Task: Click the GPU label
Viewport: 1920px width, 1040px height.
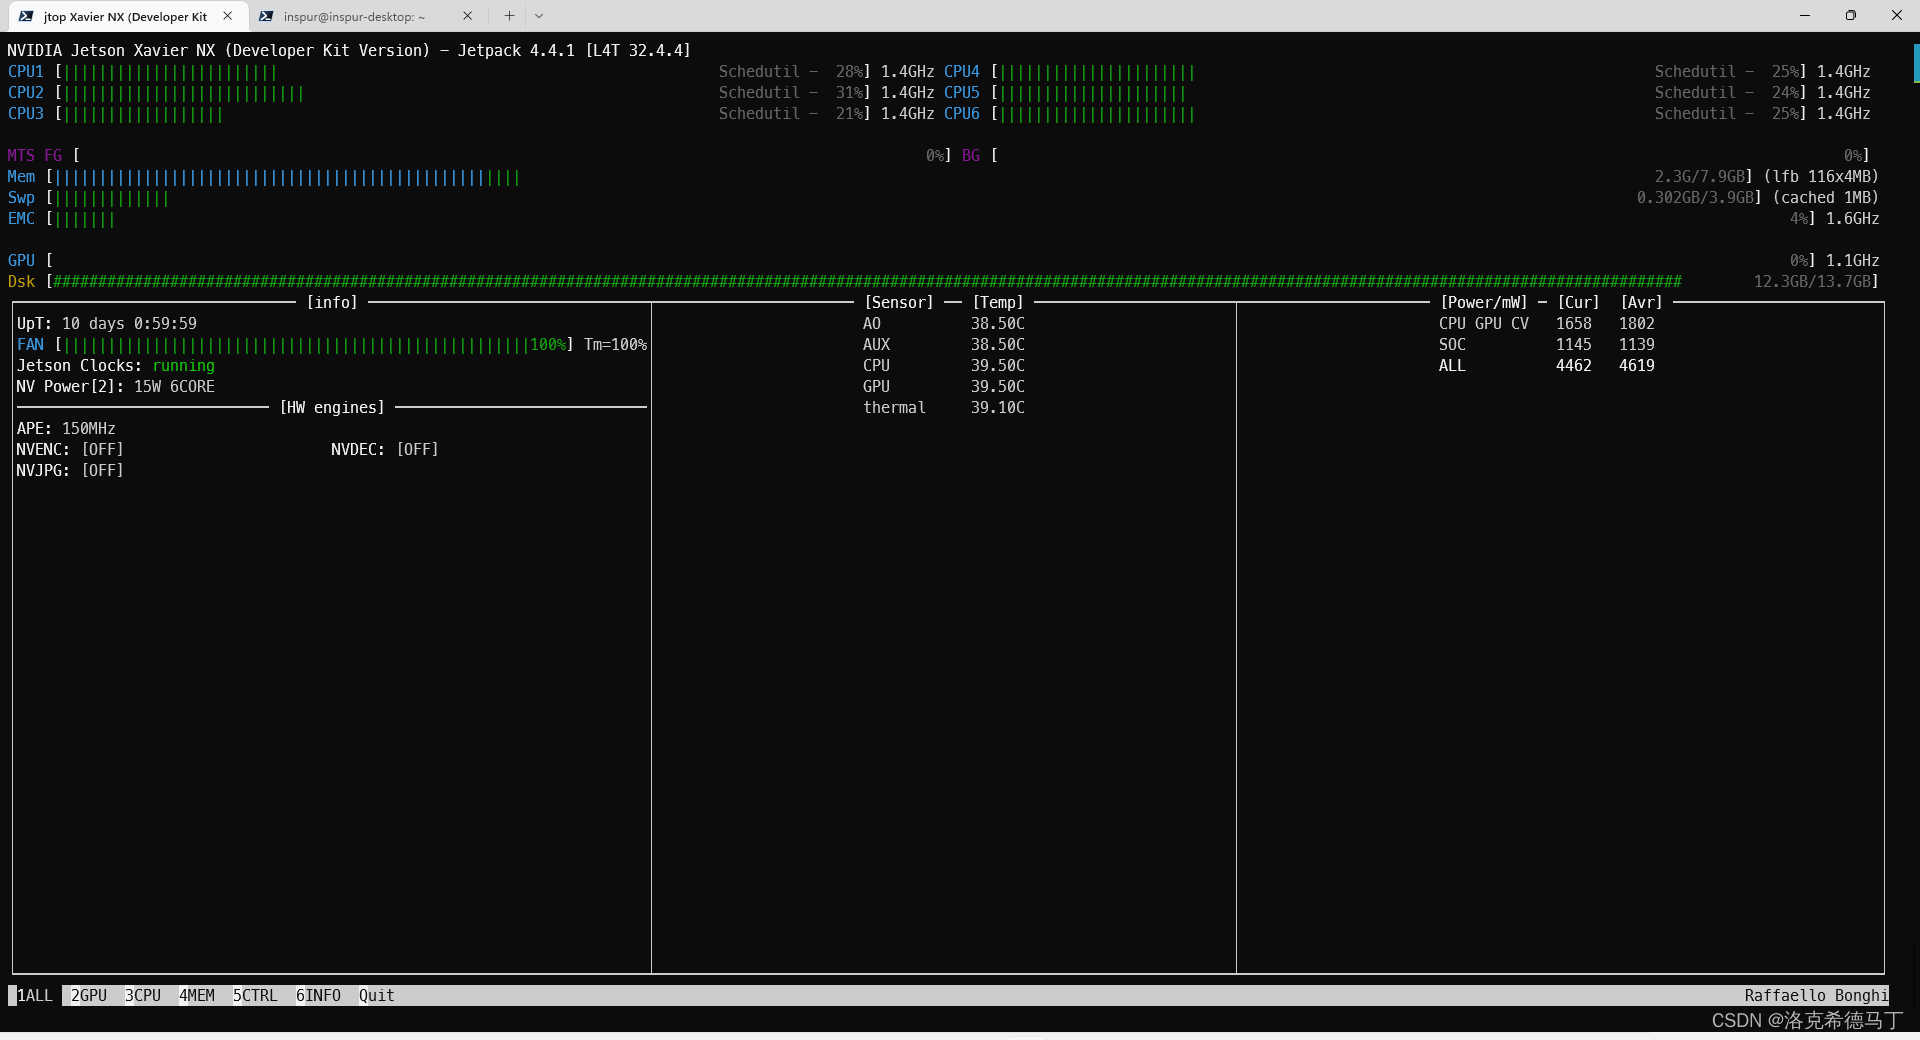Action: 21,261
